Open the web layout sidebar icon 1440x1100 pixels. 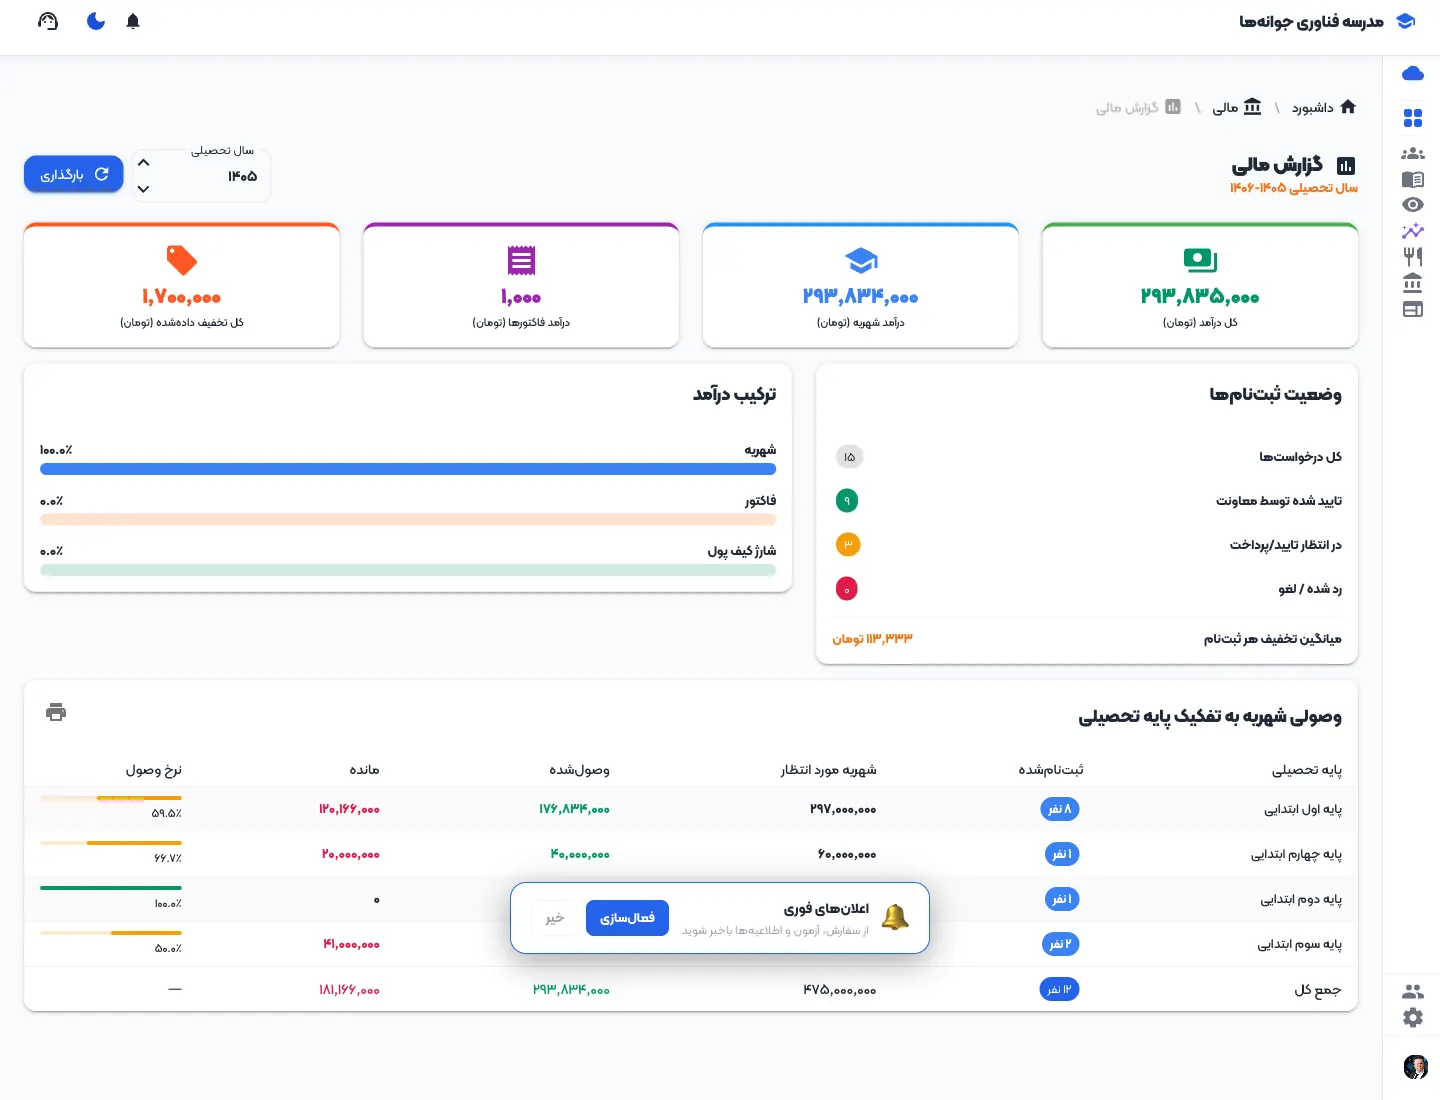tap(1413, 309)
